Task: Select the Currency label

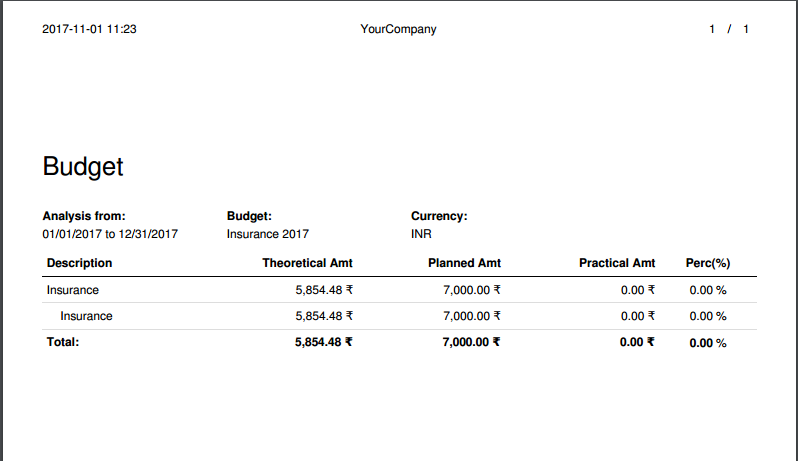Action: point(439,216)
